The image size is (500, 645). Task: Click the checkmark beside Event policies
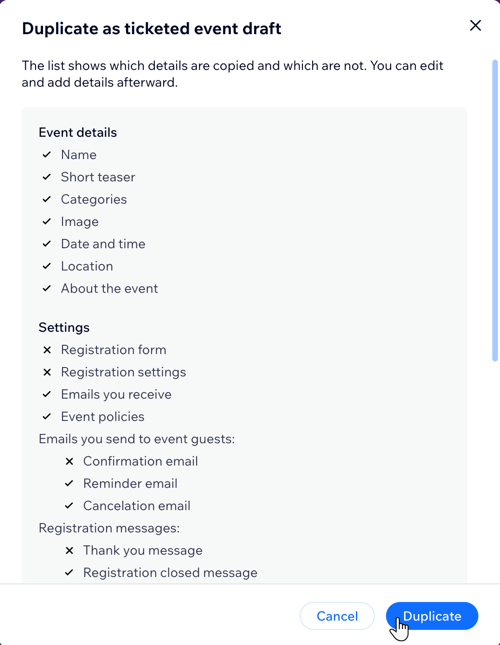point(47,416)
